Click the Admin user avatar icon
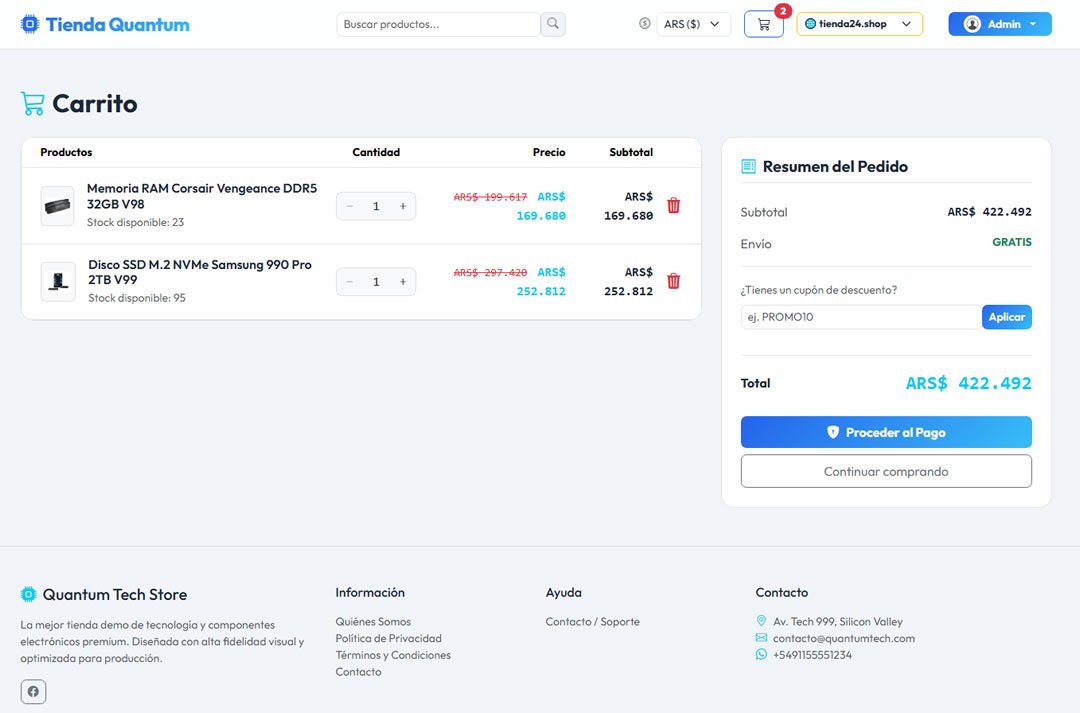The height and width of the screenshot is (713, 1080). 972,24
